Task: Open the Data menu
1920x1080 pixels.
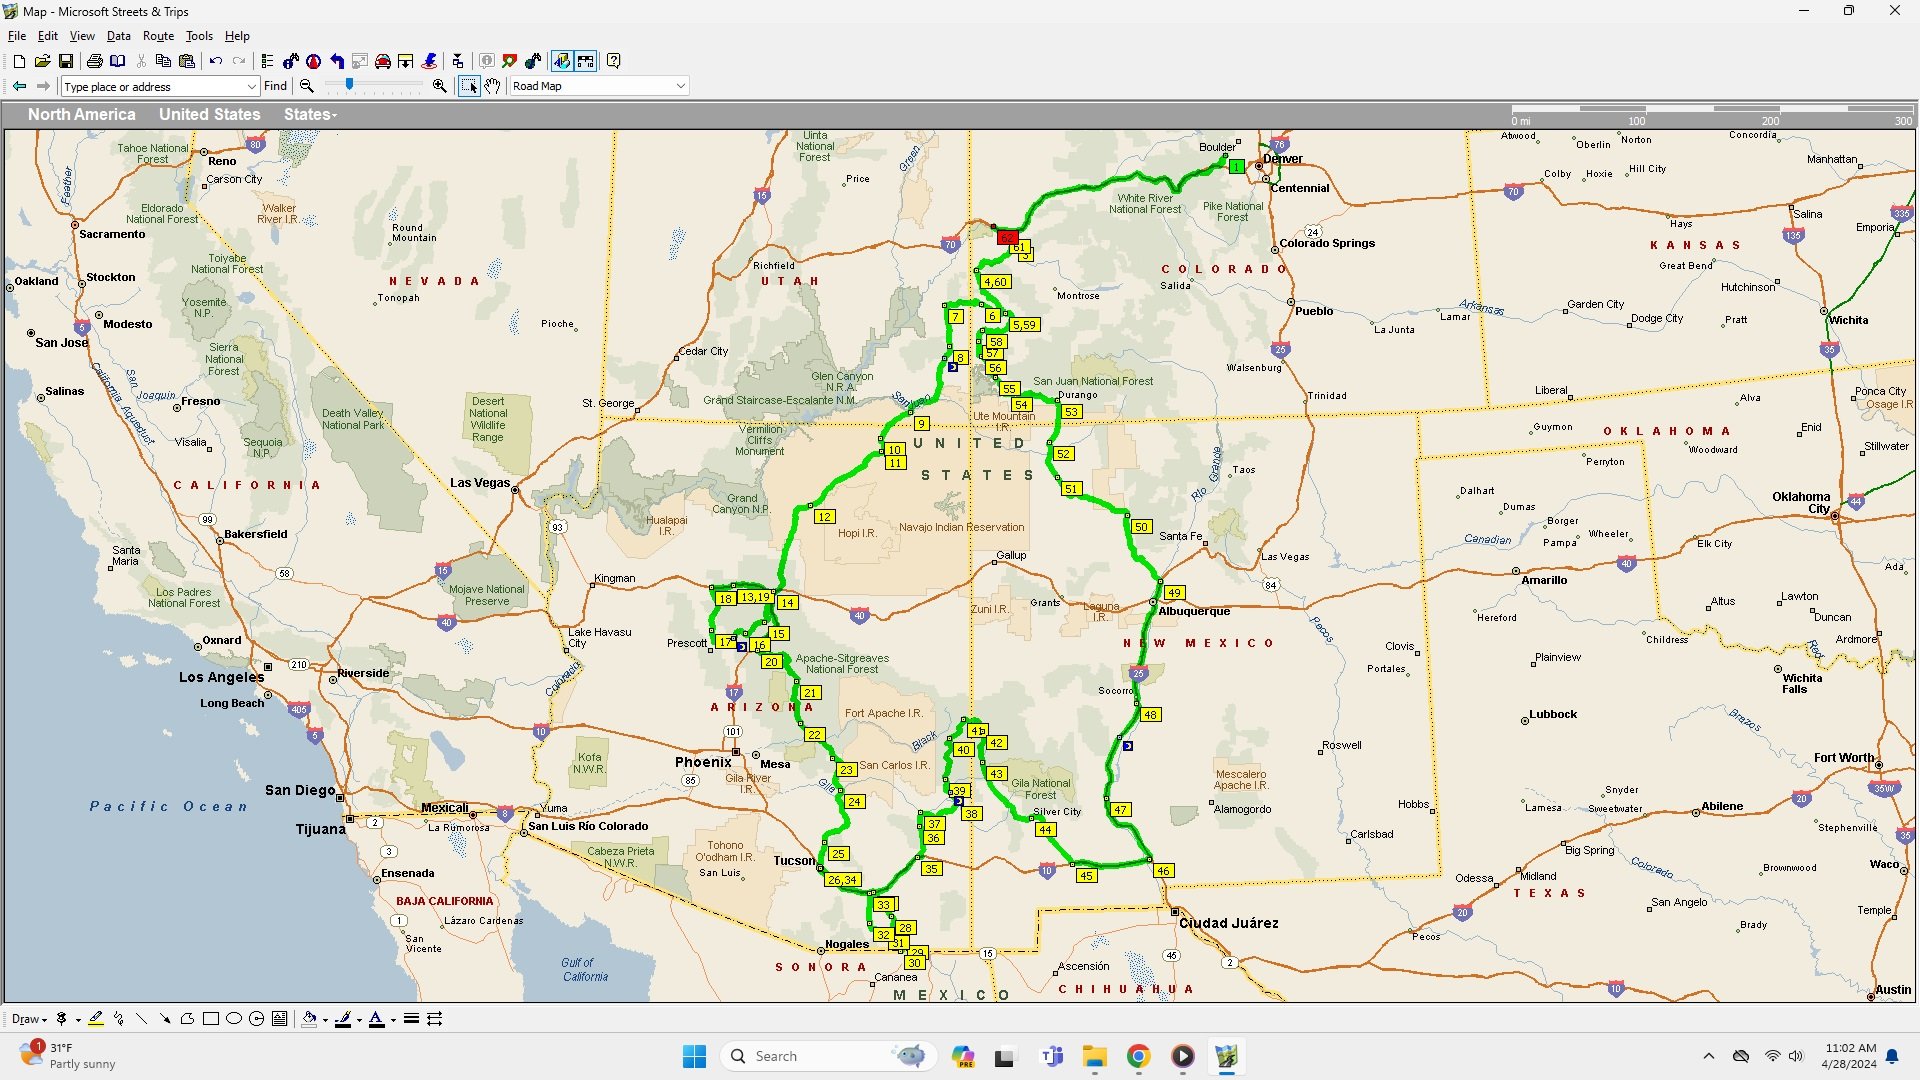Action: 118,36
